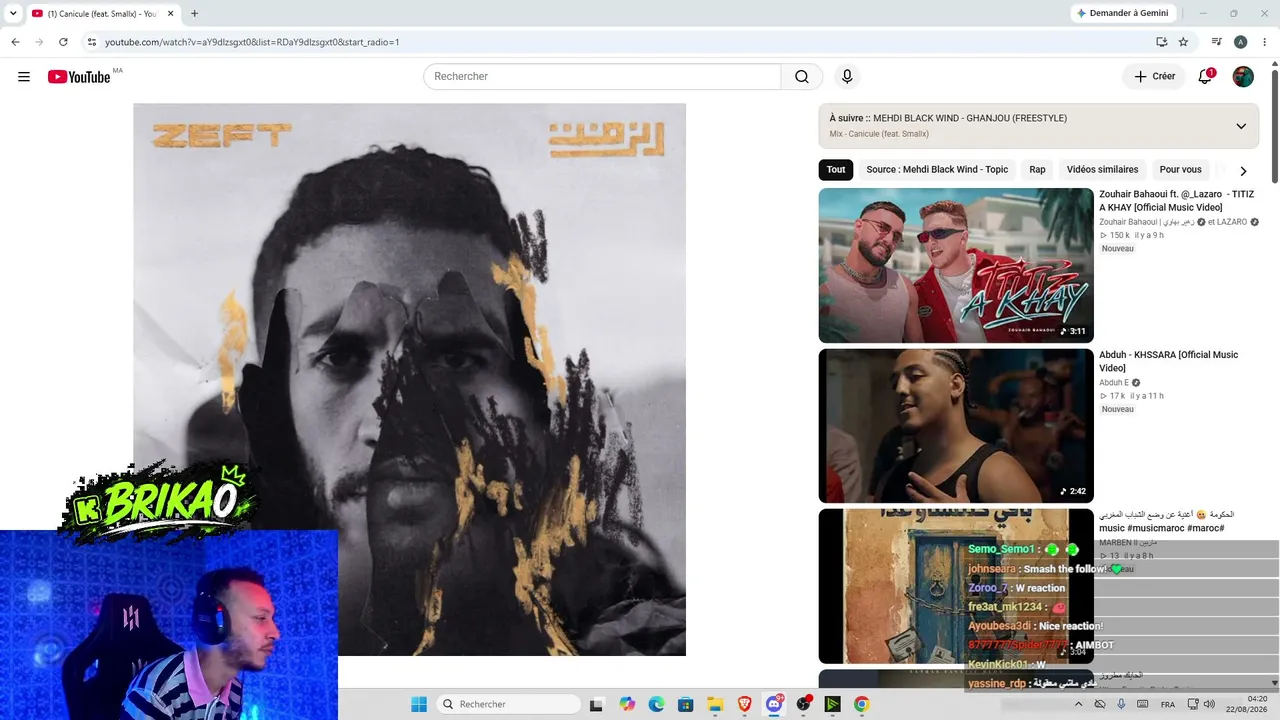Open Google Chrome taskbar icon
The width and height of the screenshot is (1280, 720).
(x=862, y=704)
